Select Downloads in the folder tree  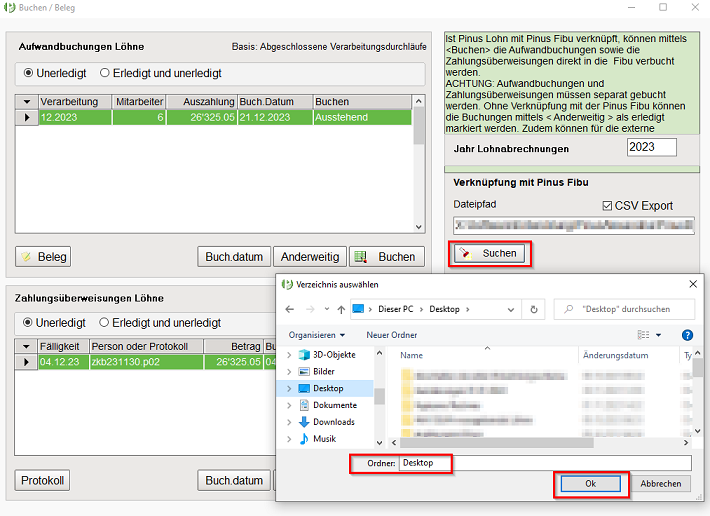pos(334,422)
